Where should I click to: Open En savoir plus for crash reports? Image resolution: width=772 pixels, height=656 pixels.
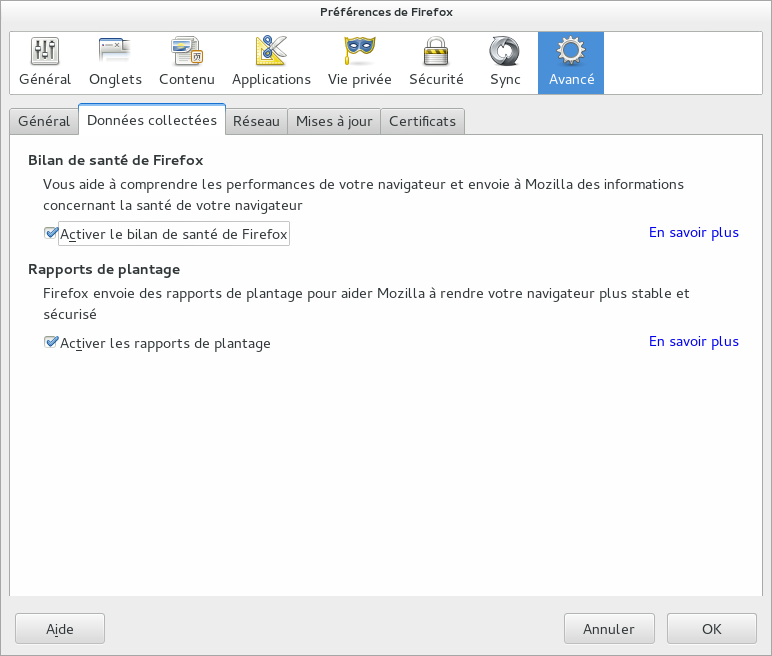click(694, 341)
